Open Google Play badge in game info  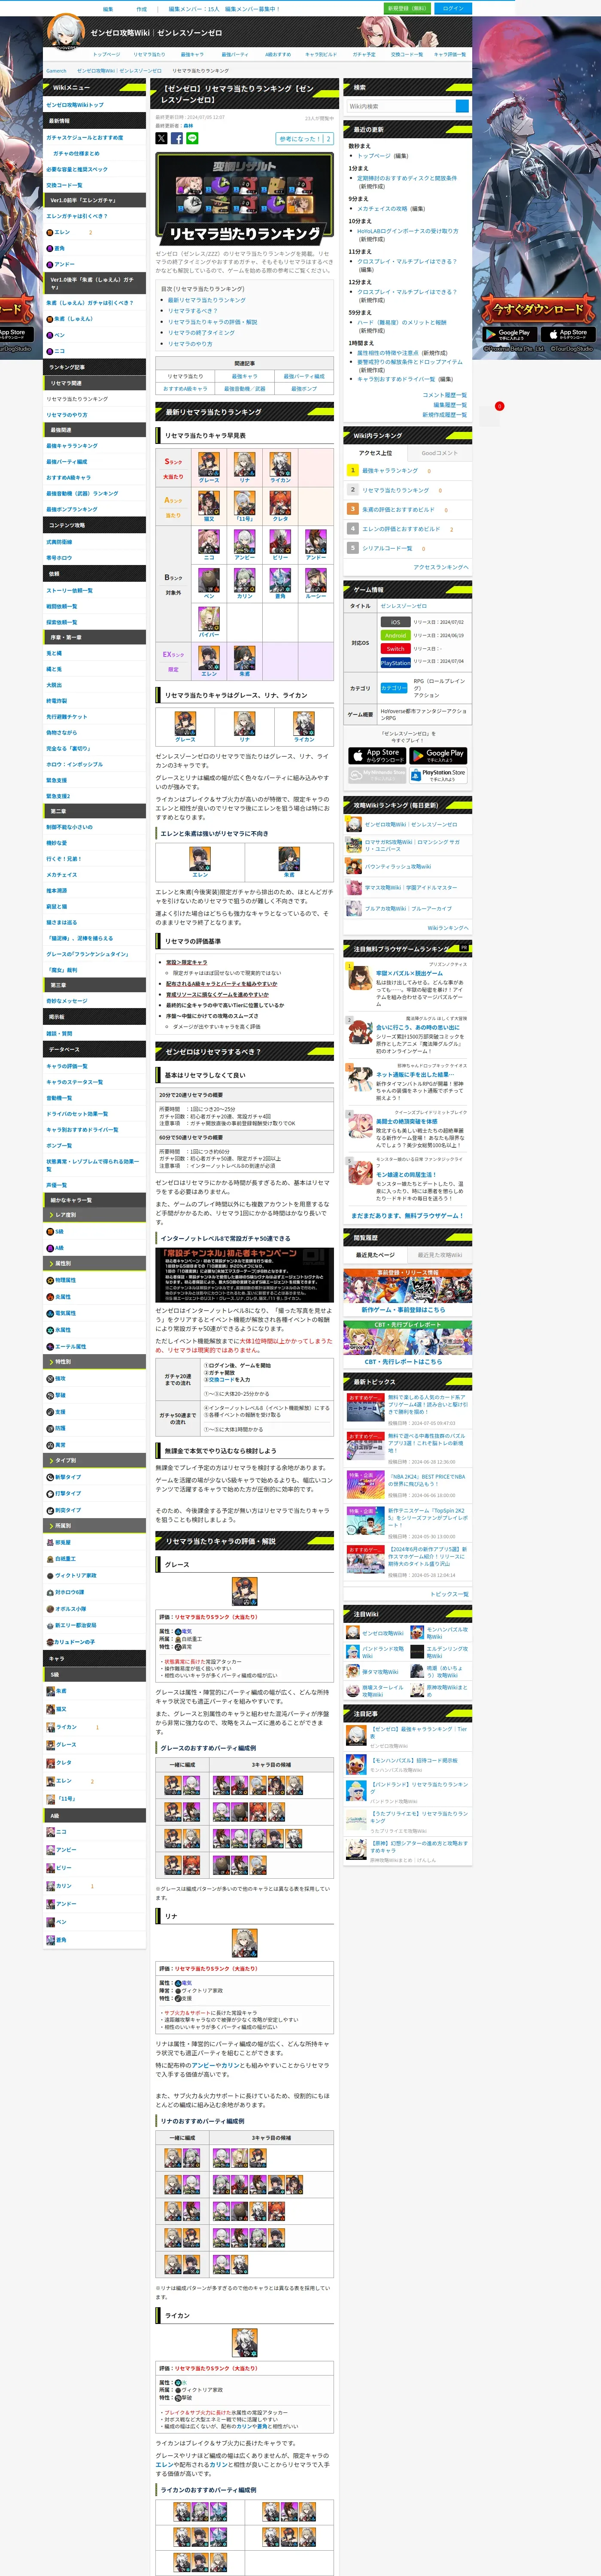point(438,755)
